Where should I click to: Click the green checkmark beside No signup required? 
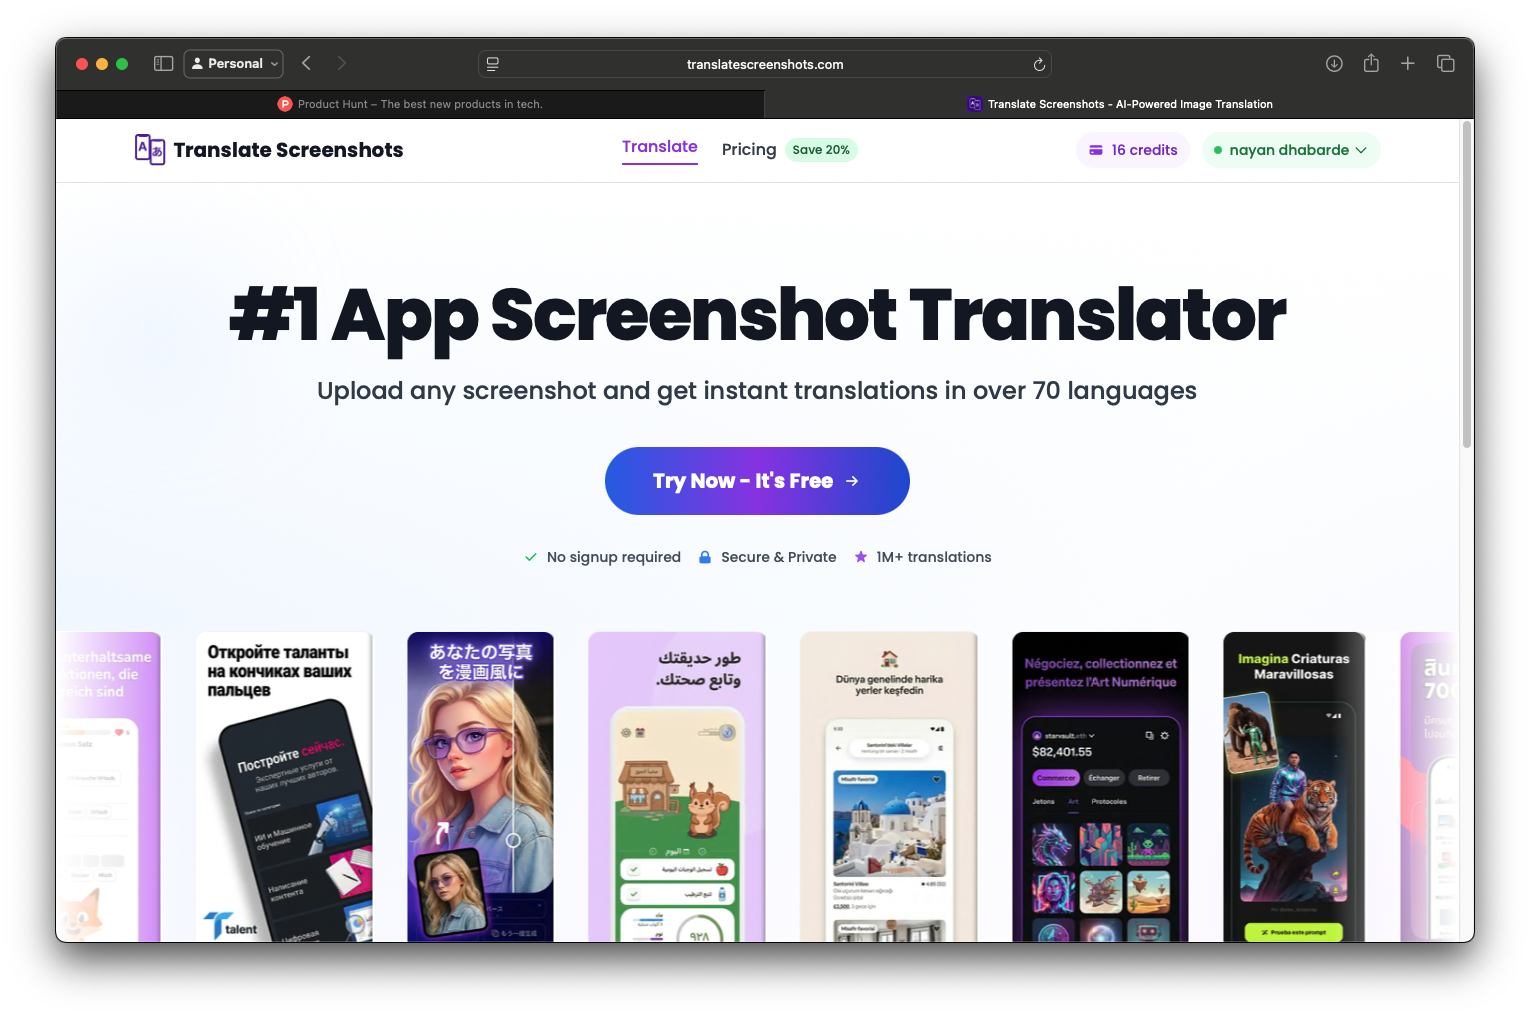[x=530, y=557]
